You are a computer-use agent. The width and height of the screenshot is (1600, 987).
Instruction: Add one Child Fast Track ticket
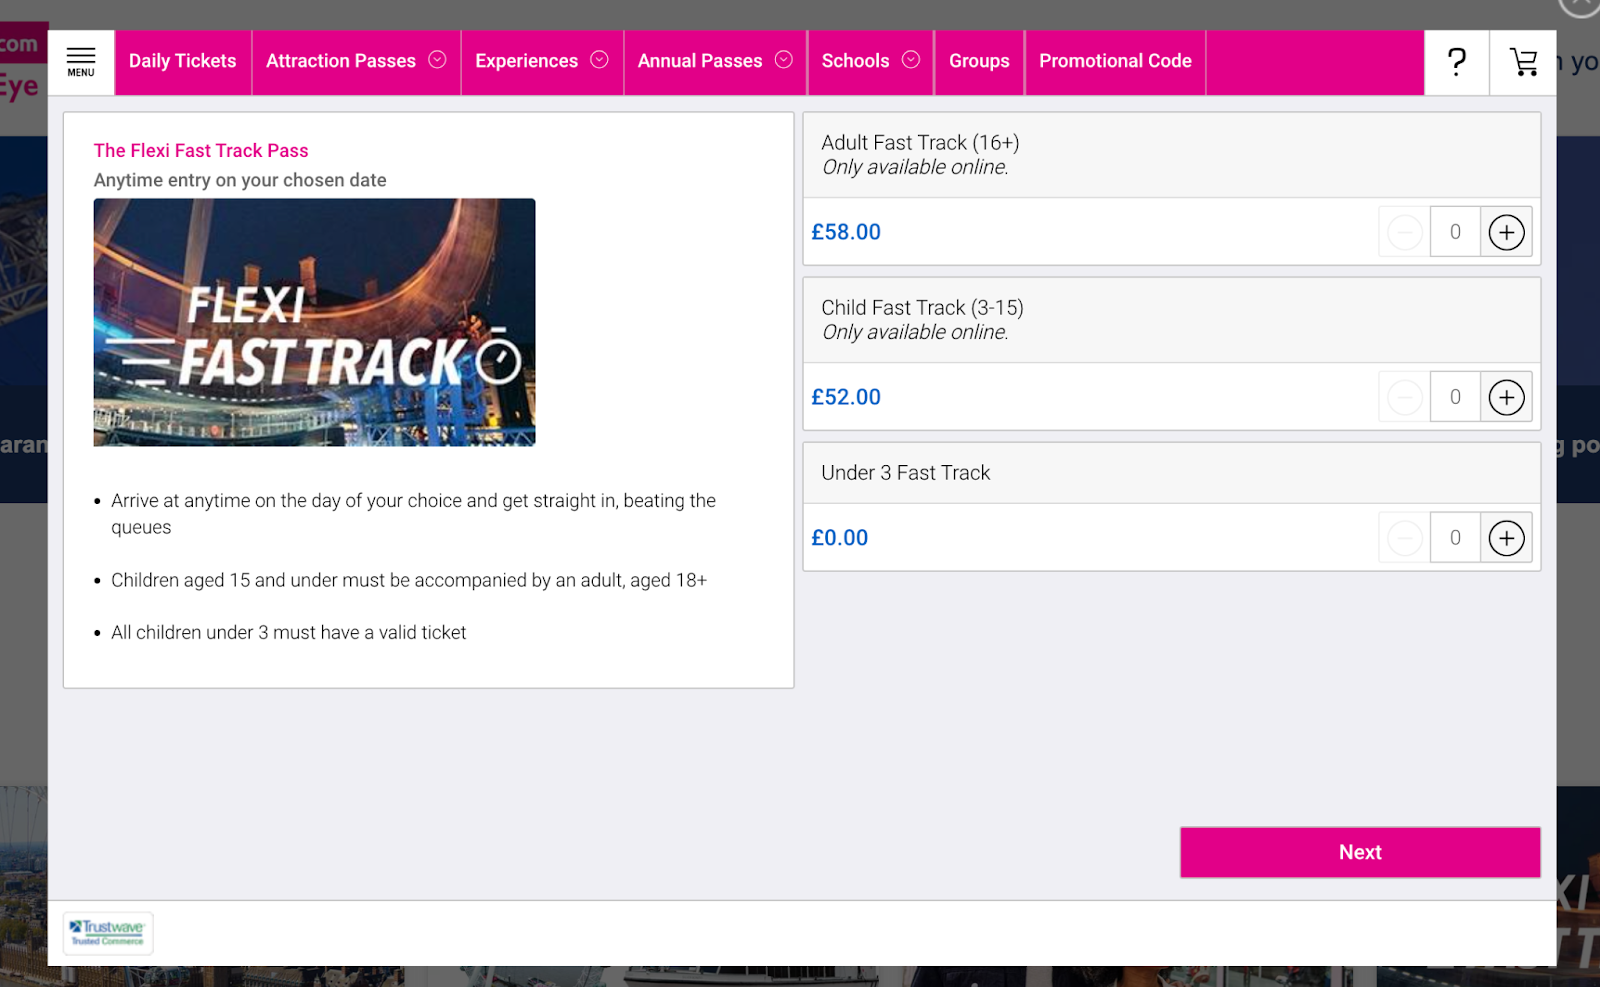1506,397
